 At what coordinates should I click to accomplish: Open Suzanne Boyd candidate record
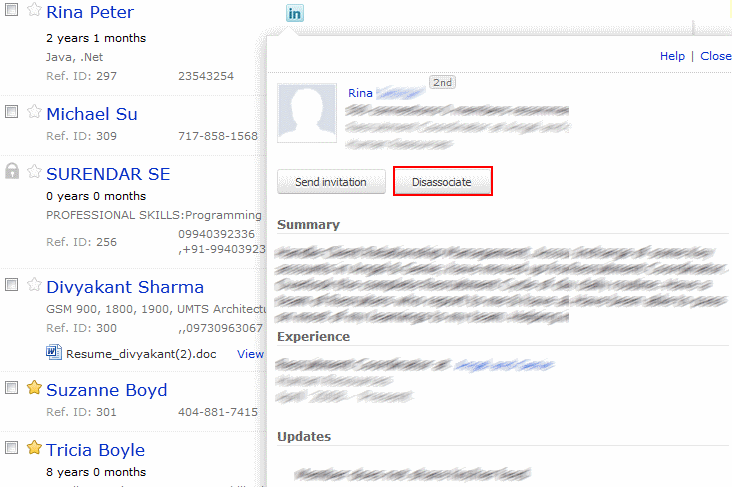coord(106,390)
